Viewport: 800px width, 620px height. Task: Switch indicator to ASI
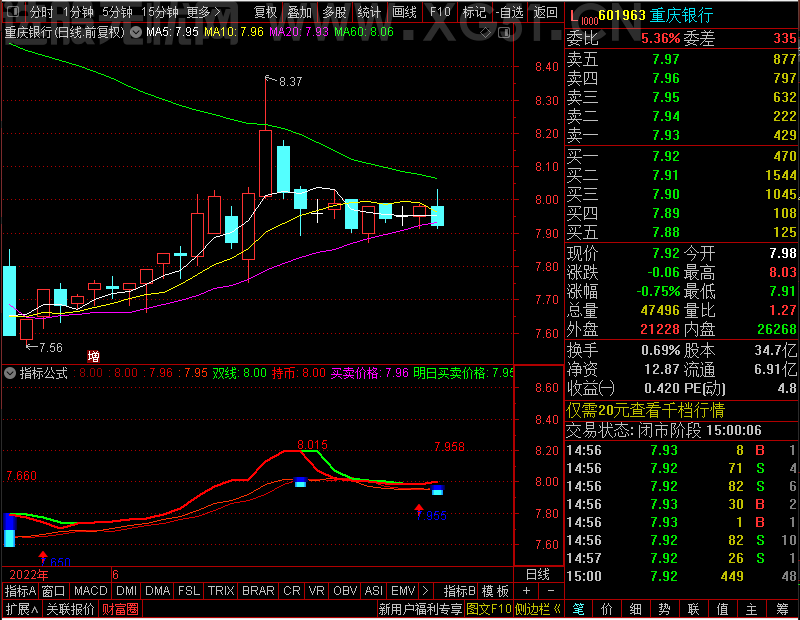[x=373, y=591]
